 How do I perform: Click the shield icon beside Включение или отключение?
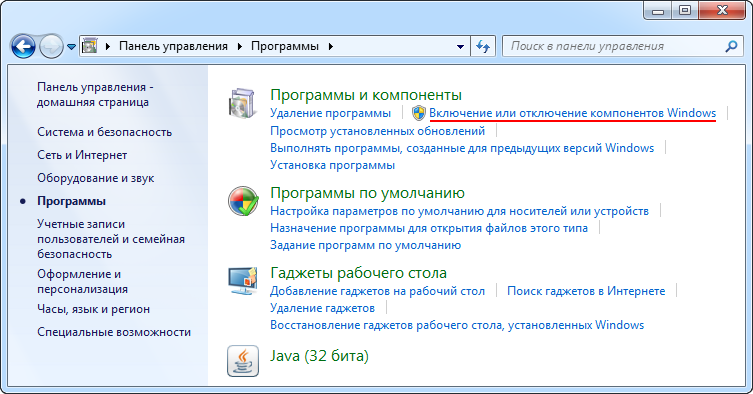pyautogui.click(x=419, y=113)
